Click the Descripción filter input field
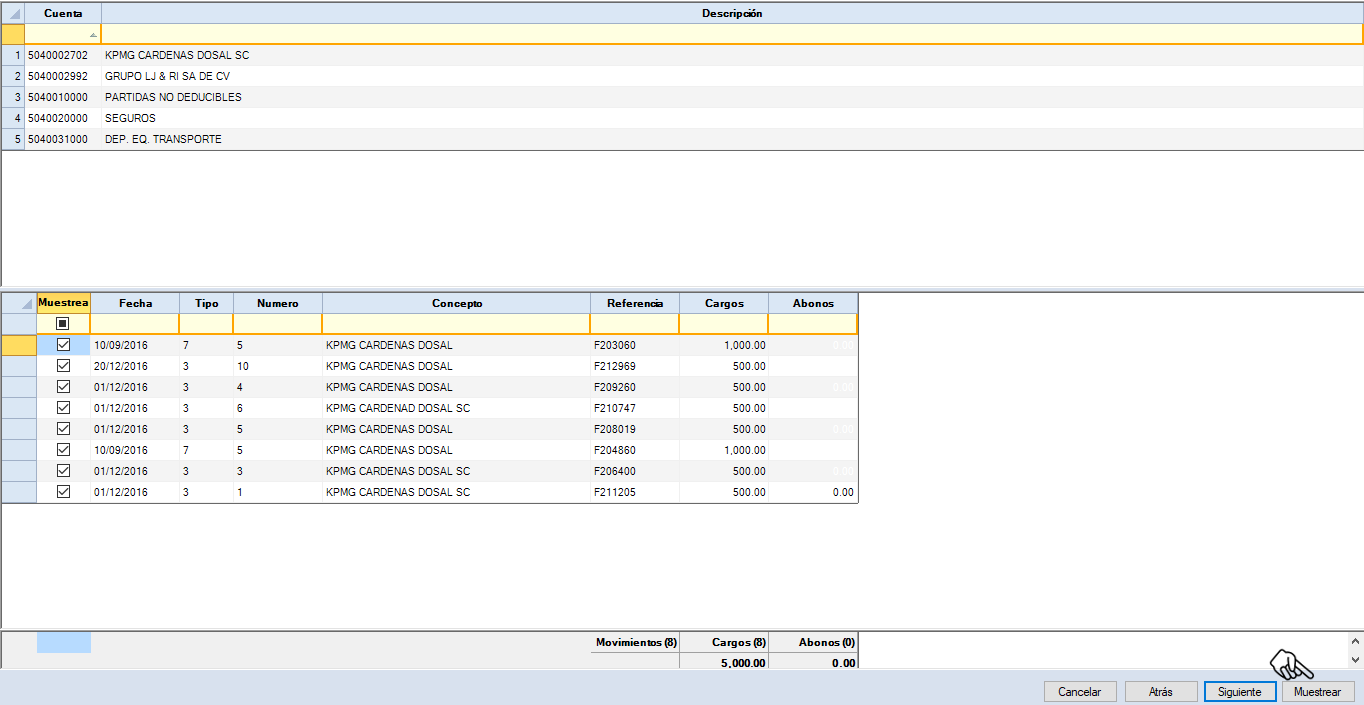1364x705 pixels. (730, 35)
